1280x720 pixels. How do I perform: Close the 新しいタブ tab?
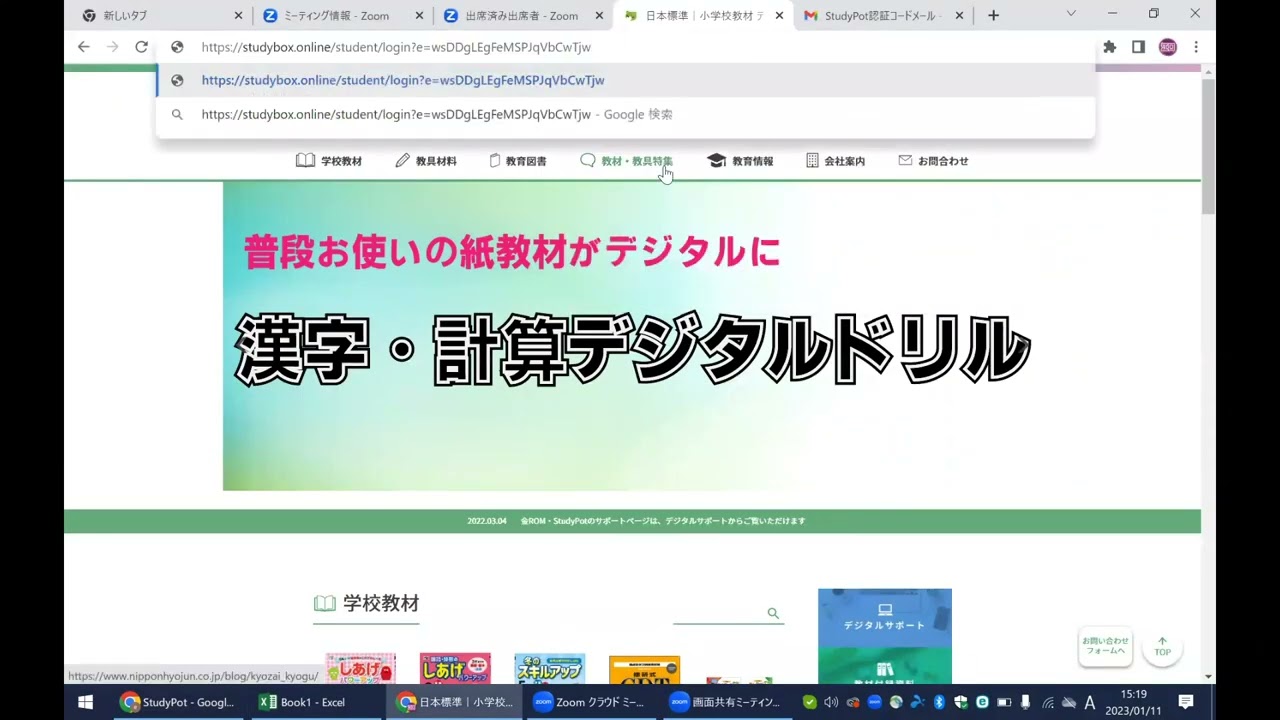[238, 16]
